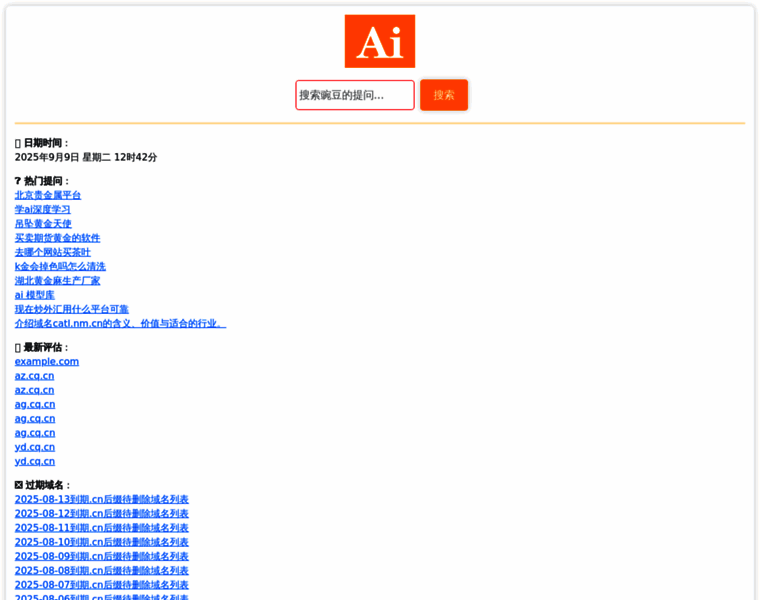Select the 吊坠黄金天使 link
The height and width of the screenshot is (600, 760).
coord(43,223)
